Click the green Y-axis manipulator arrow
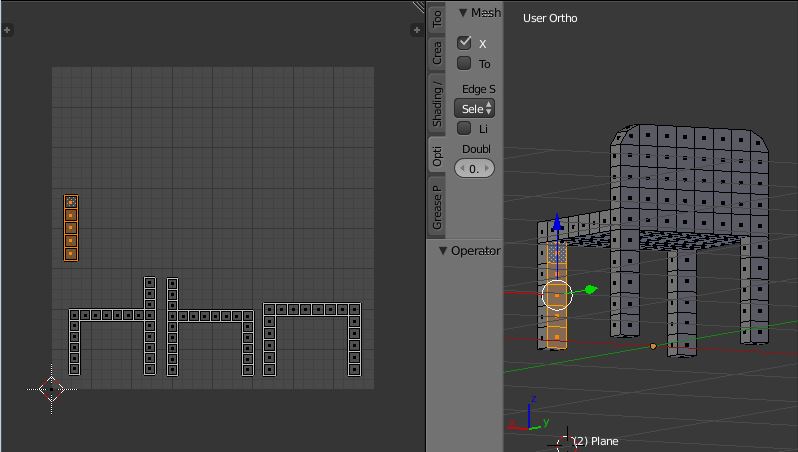 590,290
